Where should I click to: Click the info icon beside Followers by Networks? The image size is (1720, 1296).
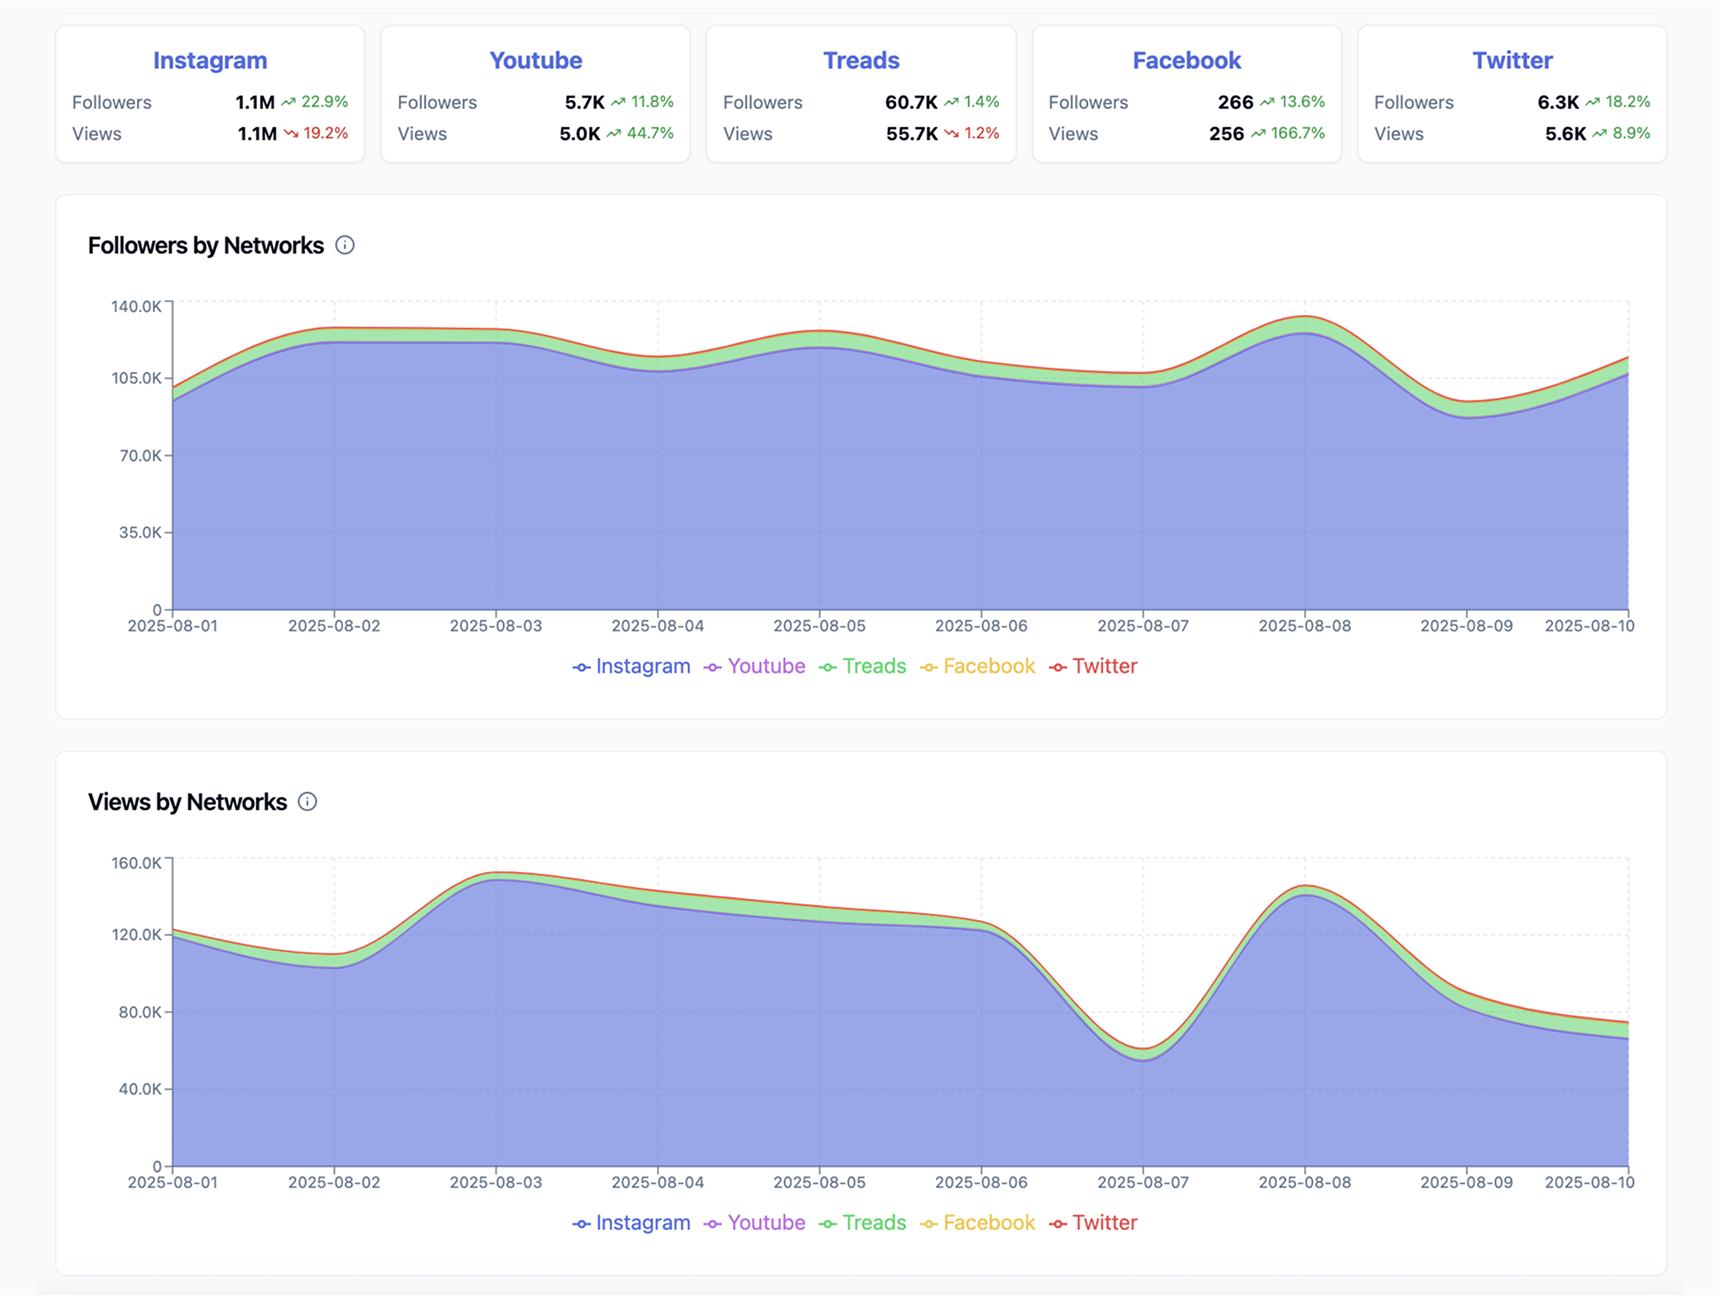pos(345,245)
